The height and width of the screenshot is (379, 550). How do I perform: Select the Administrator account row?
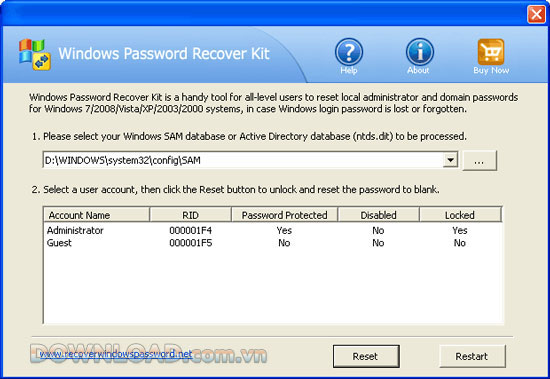click(x=273, y=230)
